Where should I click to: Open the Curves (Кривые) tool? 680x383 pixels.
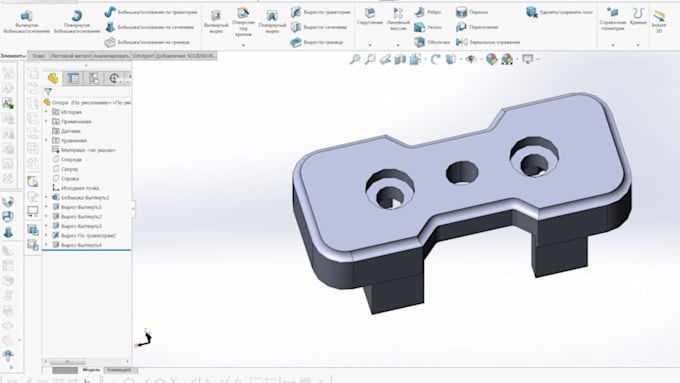point(638,16)
